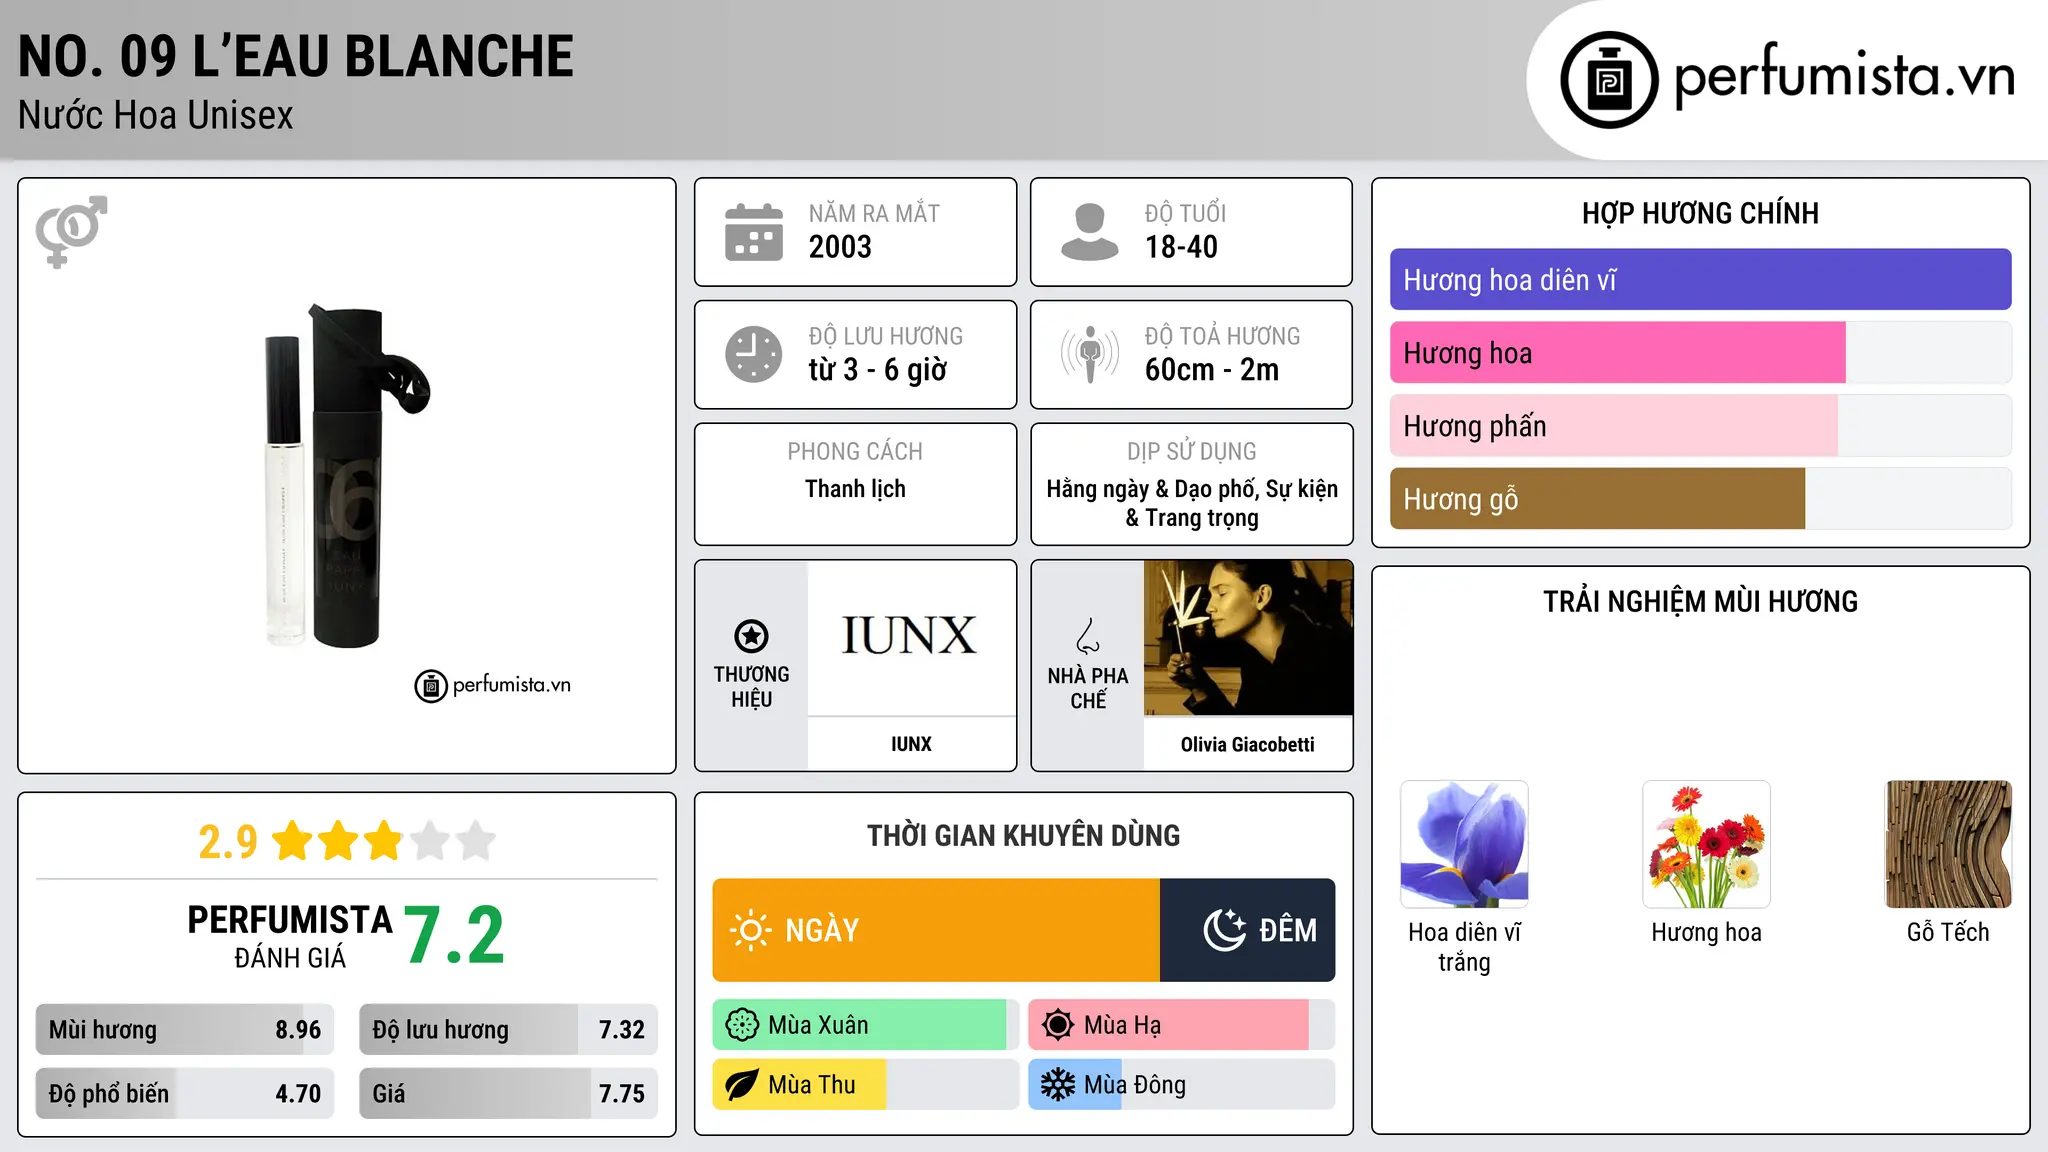Image resolution: width=2048 pixels, height=1152 pixels.
Task: Click the clock icon beside Độ lưu hương
Action: point(754,354)
